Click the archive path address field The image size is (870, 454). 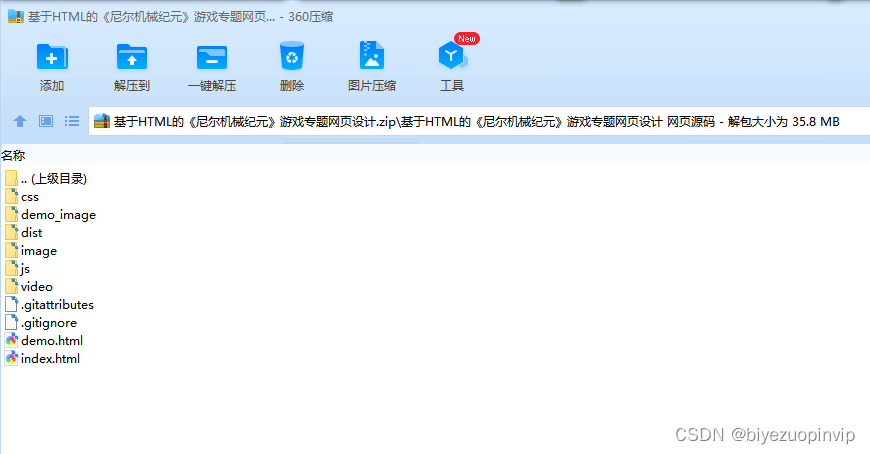click(479, 121)
